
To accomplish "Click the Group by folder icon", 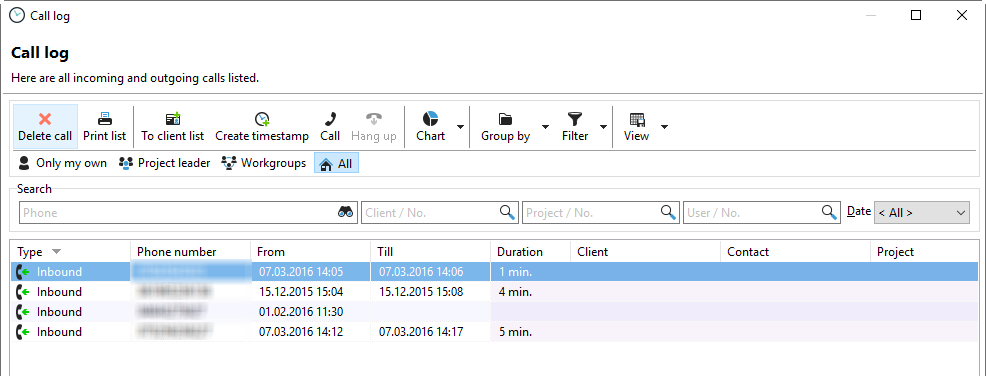I will [x=505, y=119].
